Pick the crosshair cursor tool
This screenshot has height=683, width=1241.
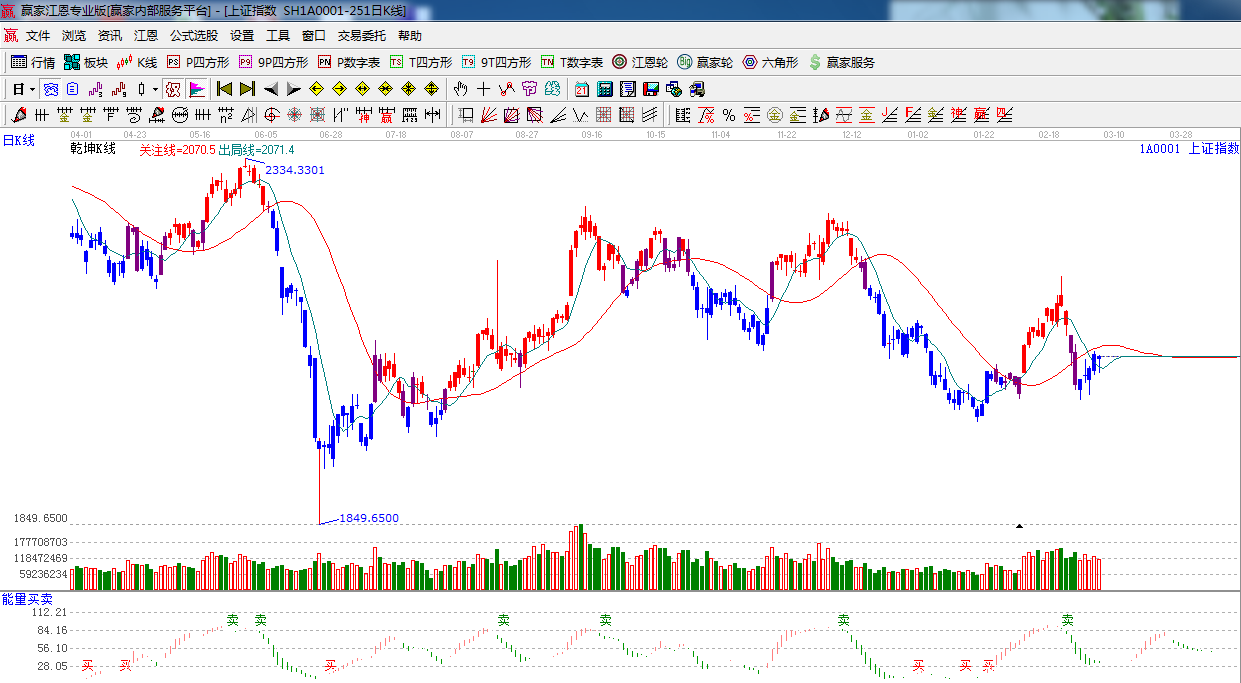[x=484, y=89]
